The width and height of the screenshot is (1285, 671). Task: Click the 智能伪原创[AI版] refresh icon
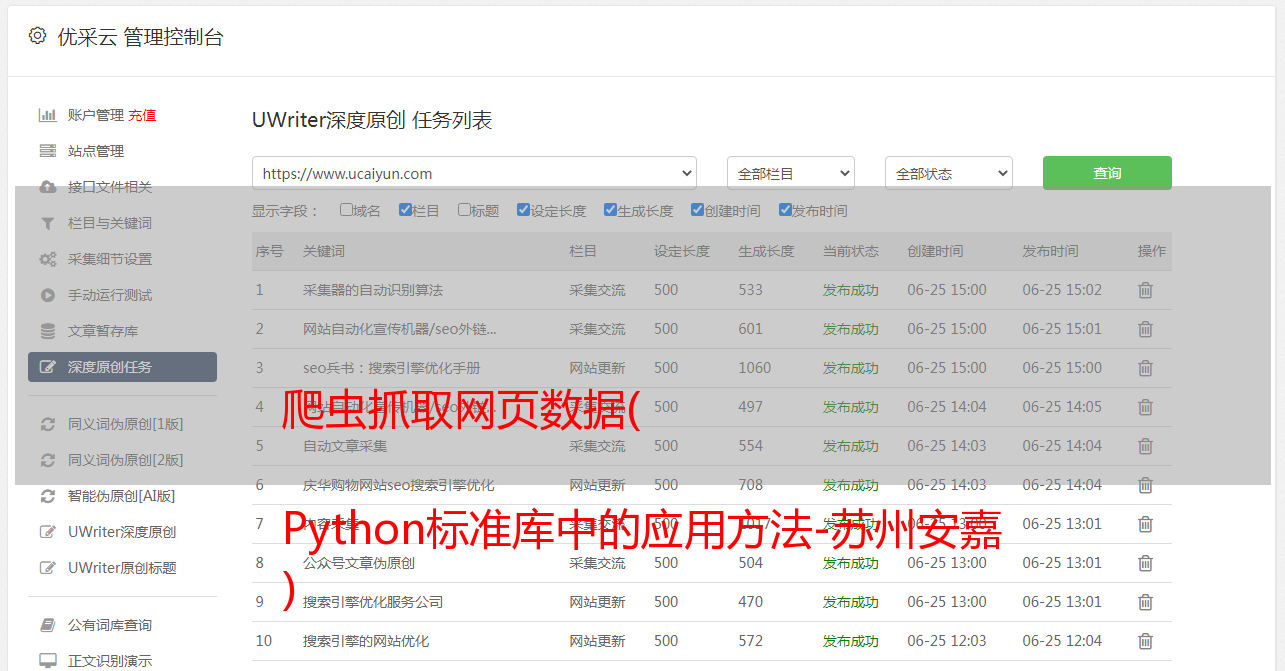click(47, 496)
